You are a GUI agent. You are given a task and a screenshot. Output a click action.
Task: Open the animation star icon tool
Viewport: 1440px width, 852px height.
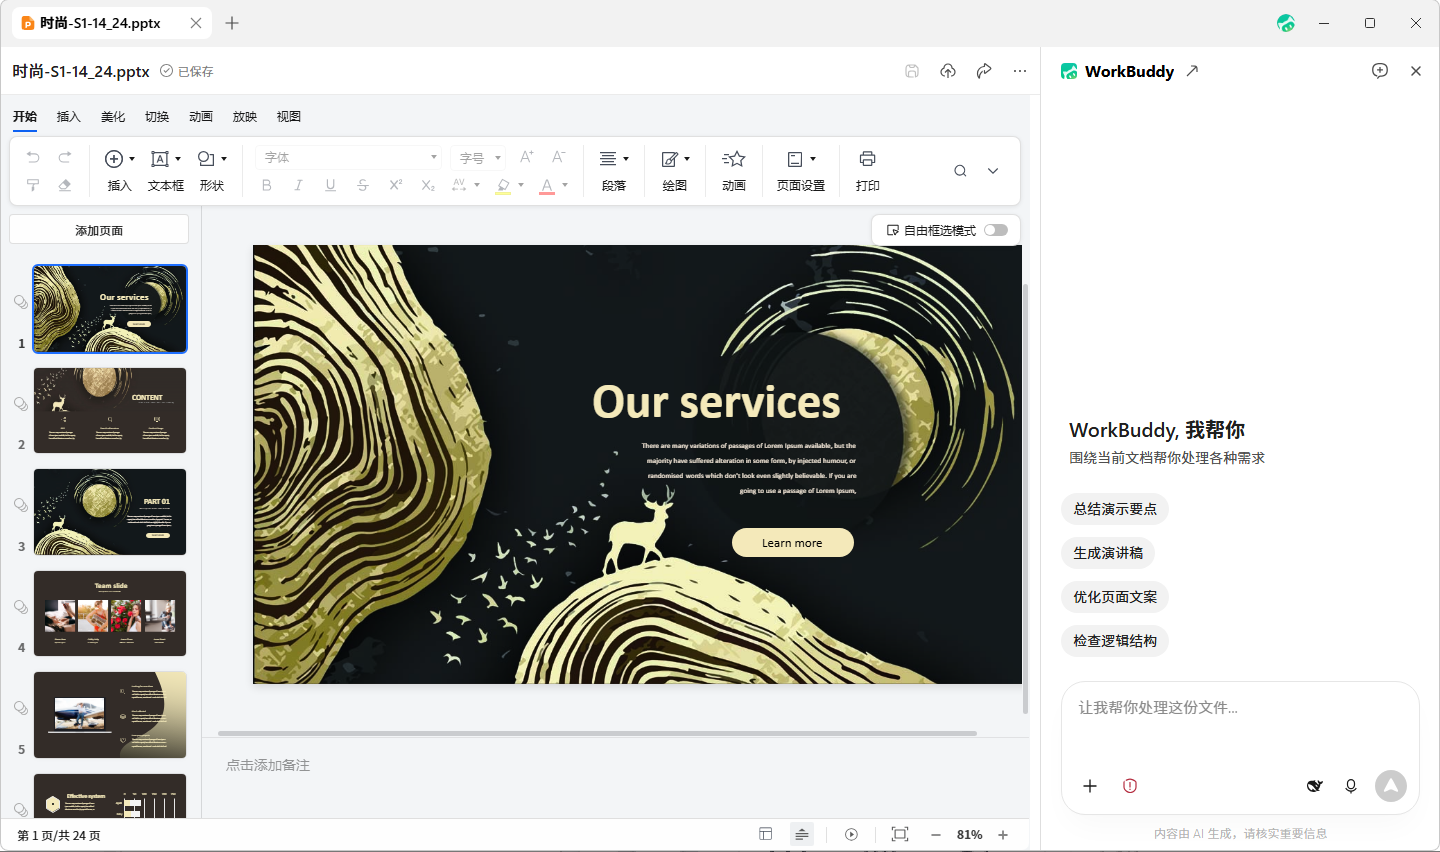(x=734, y=159)
